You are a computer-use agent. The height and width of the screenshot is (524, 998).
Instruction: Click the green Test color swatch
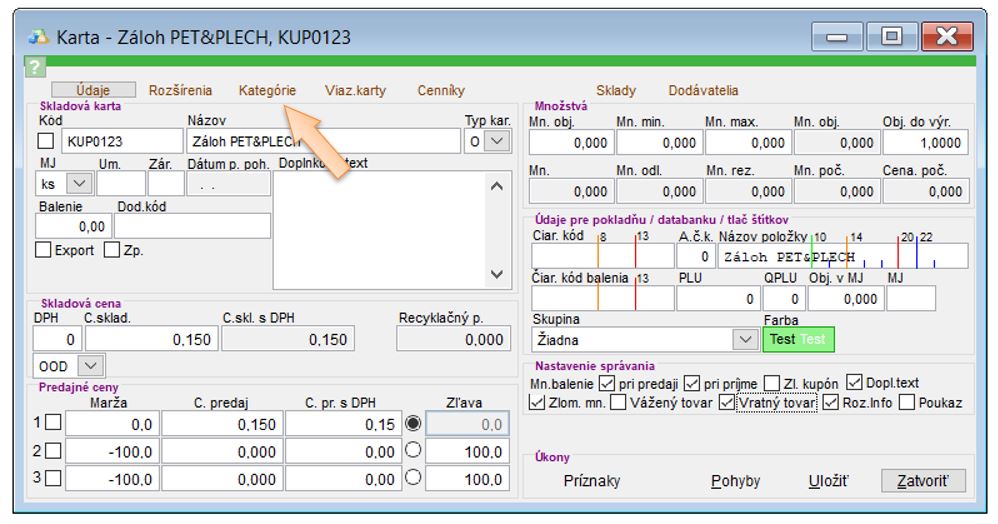798,340
